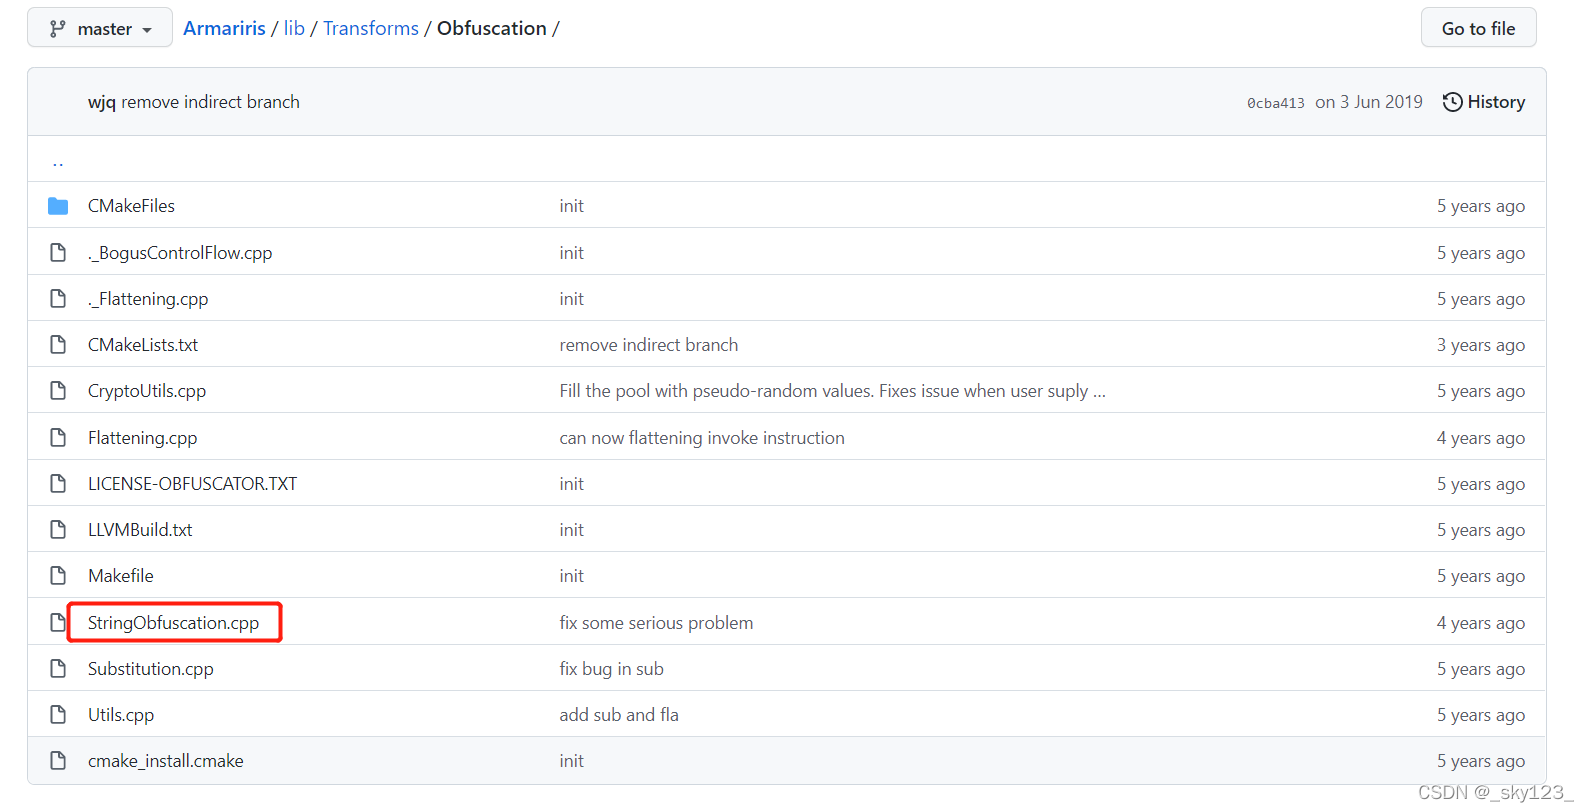
Task: Navigate to the lib breadcrumb folder
Action: pos(294,29)
